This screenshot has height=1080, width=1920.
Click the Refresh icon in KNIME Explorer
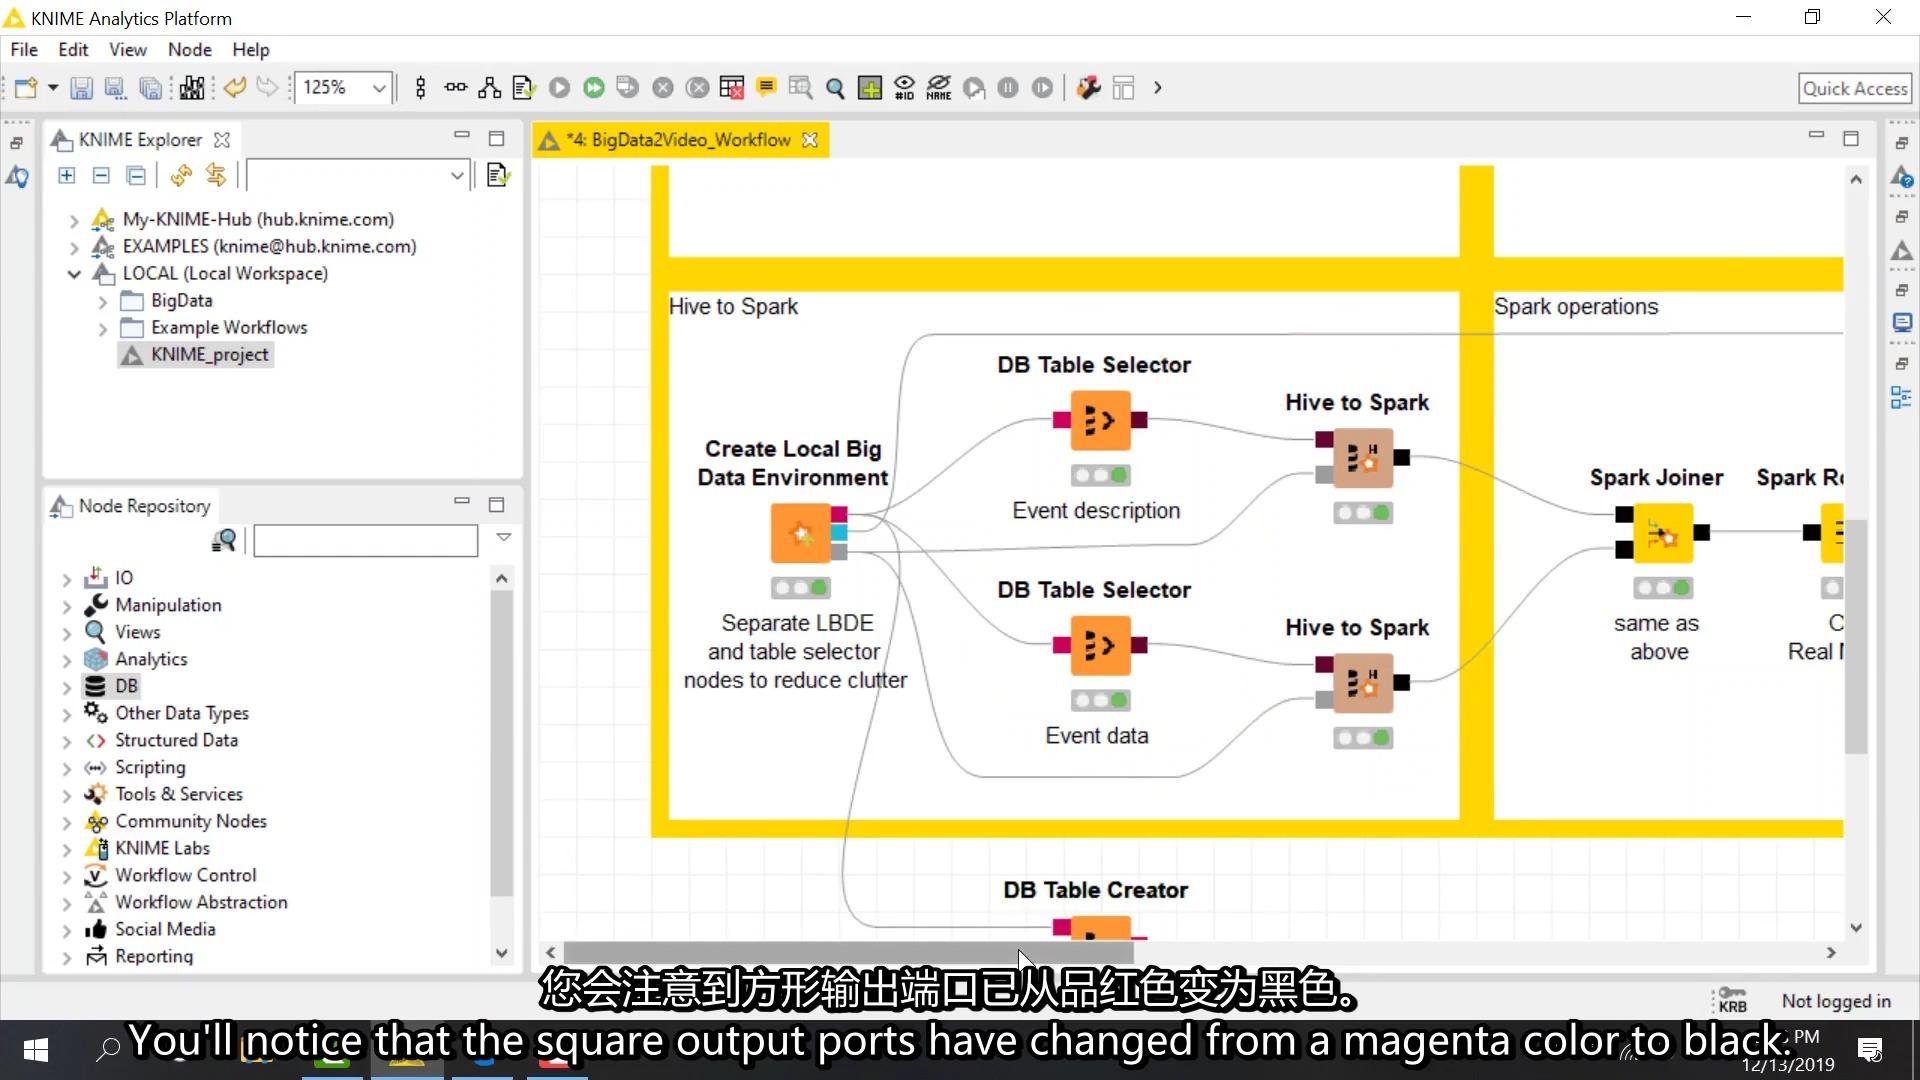(181, 176)
